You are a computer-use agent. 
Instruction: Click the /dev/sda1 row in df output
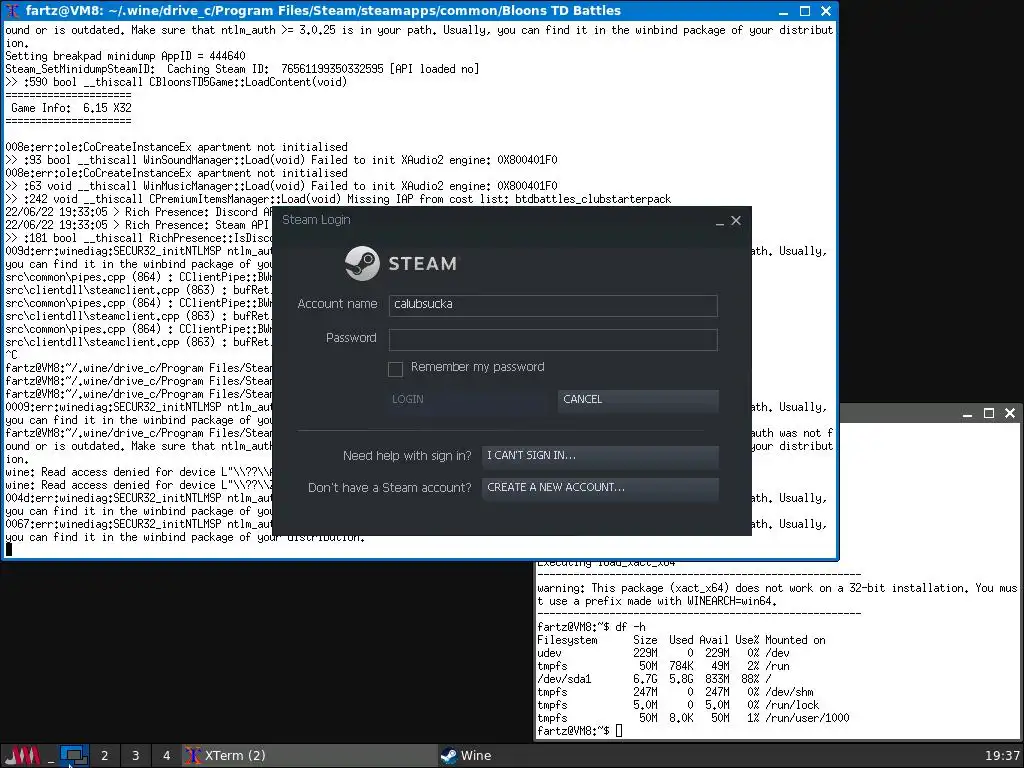(x=654, y=679)
